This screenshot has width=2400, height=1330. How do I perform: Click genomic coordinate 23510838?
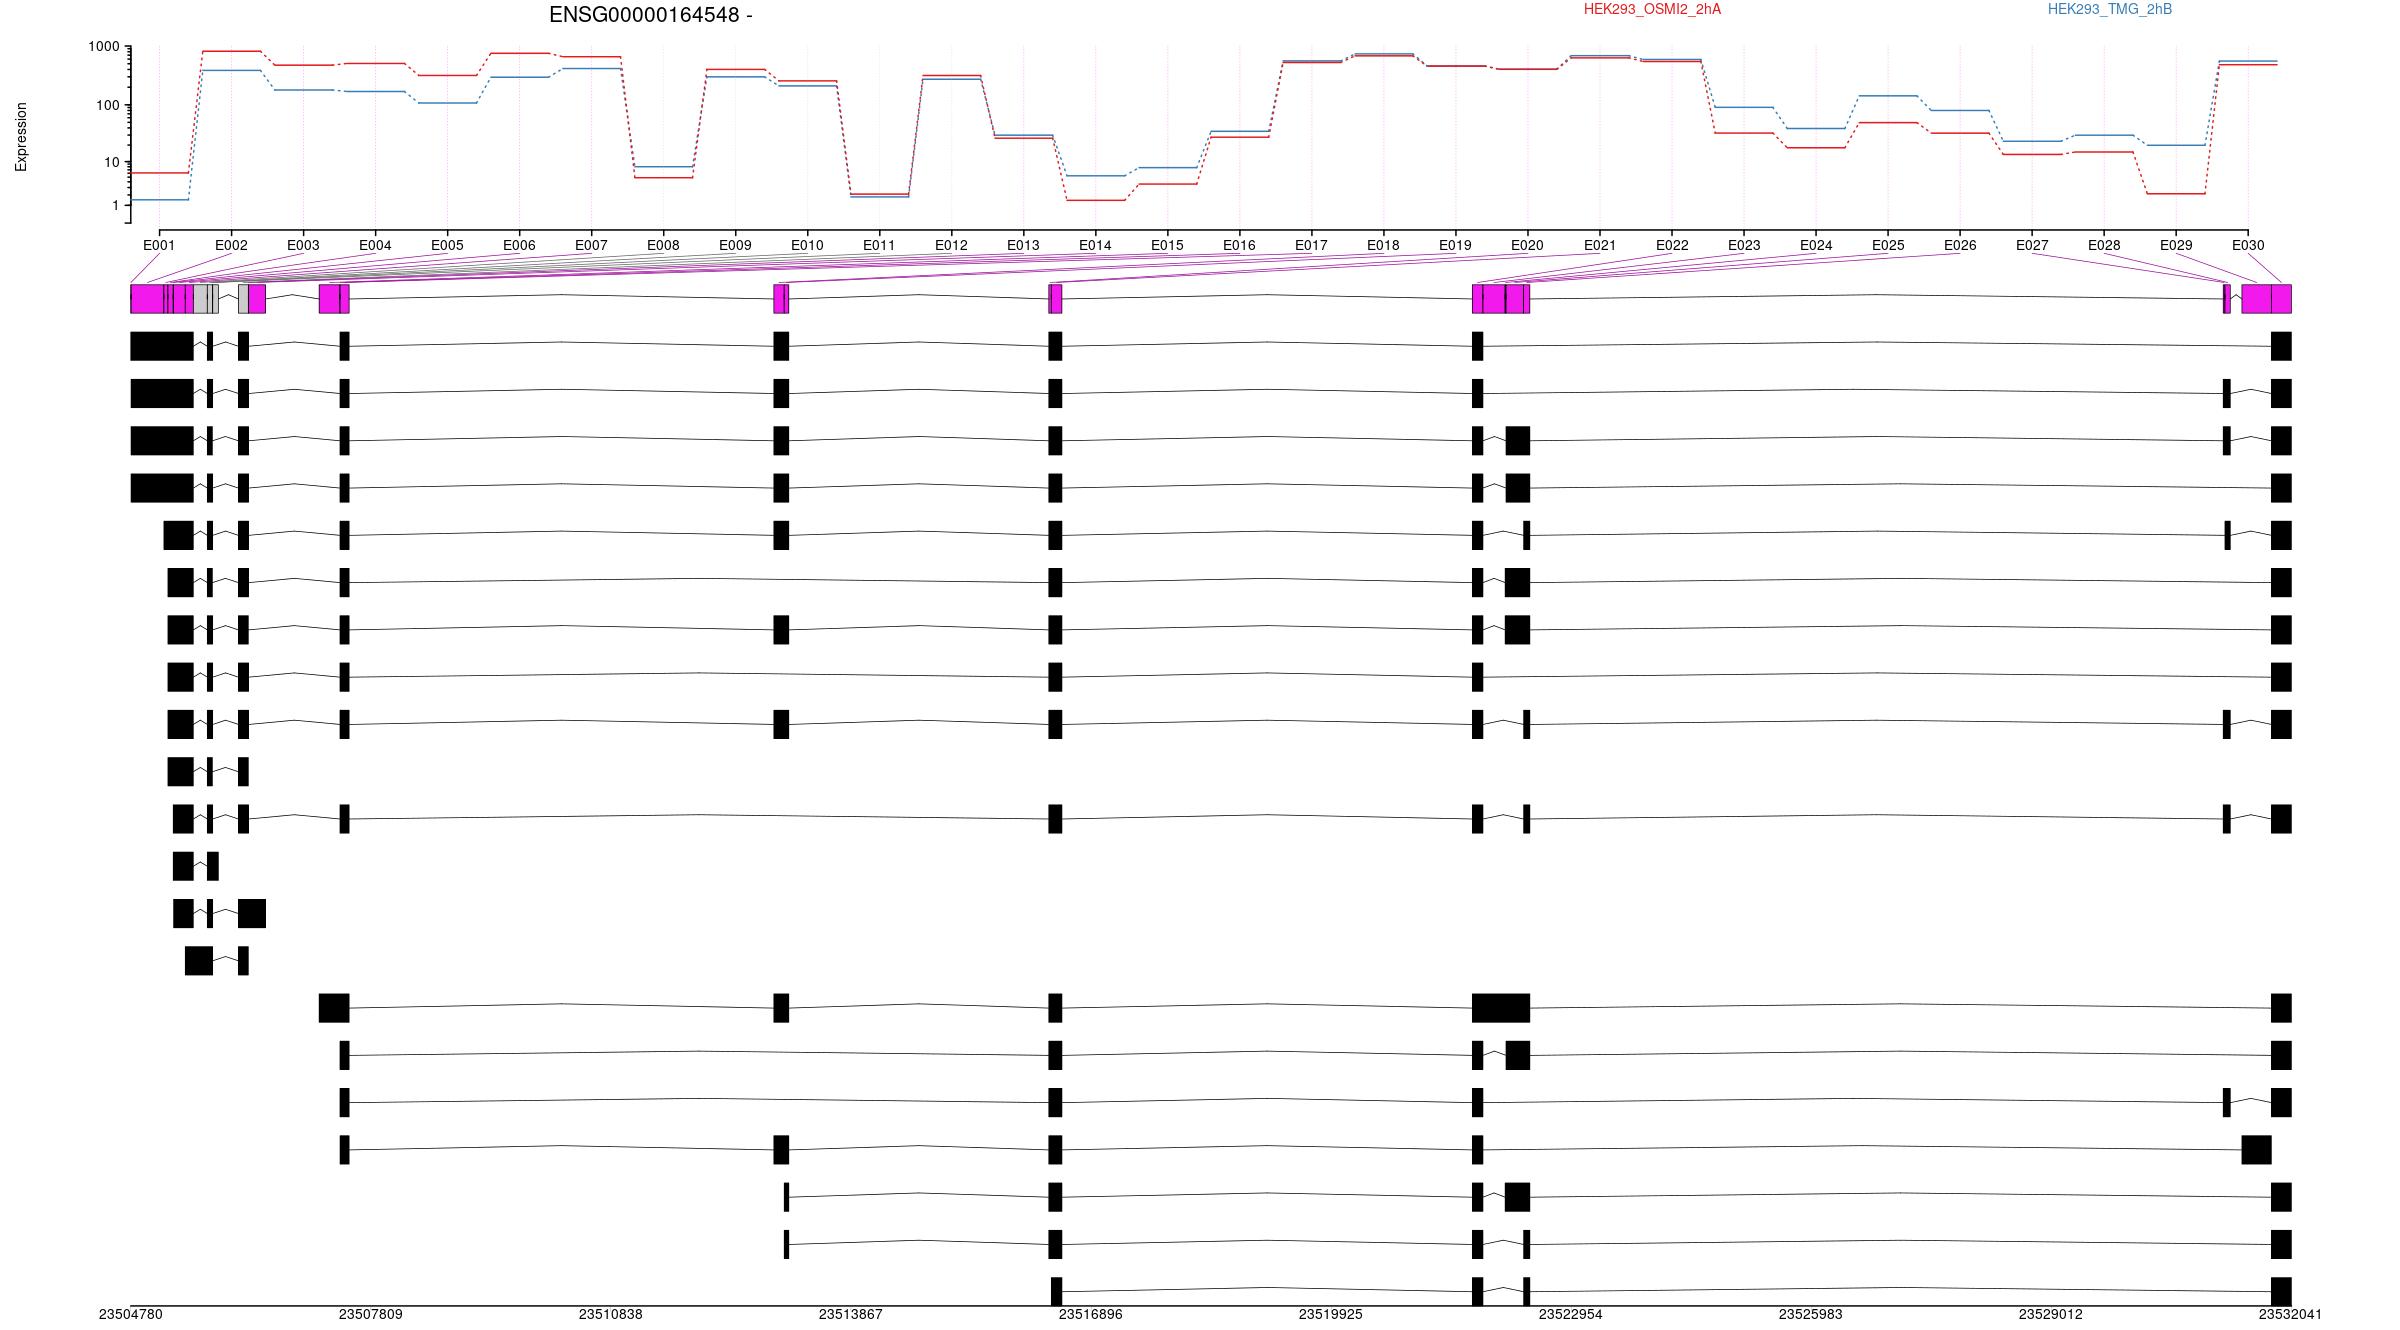[x=611, y=1314]
